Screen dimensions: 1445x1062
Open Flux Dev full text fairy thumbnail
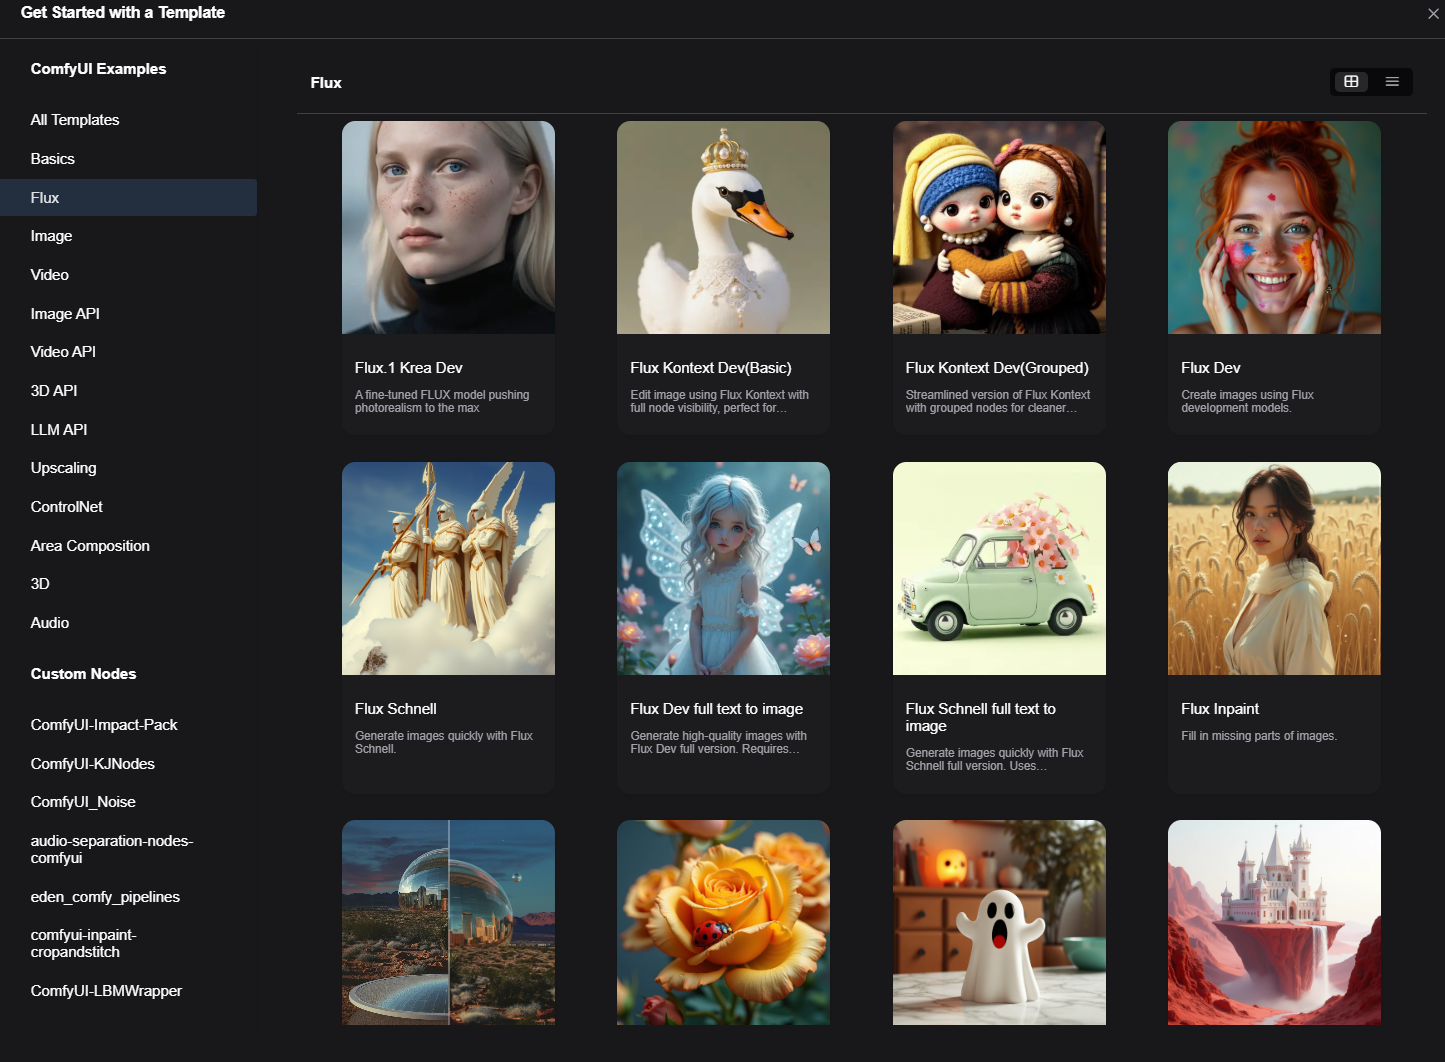(723, 568)
